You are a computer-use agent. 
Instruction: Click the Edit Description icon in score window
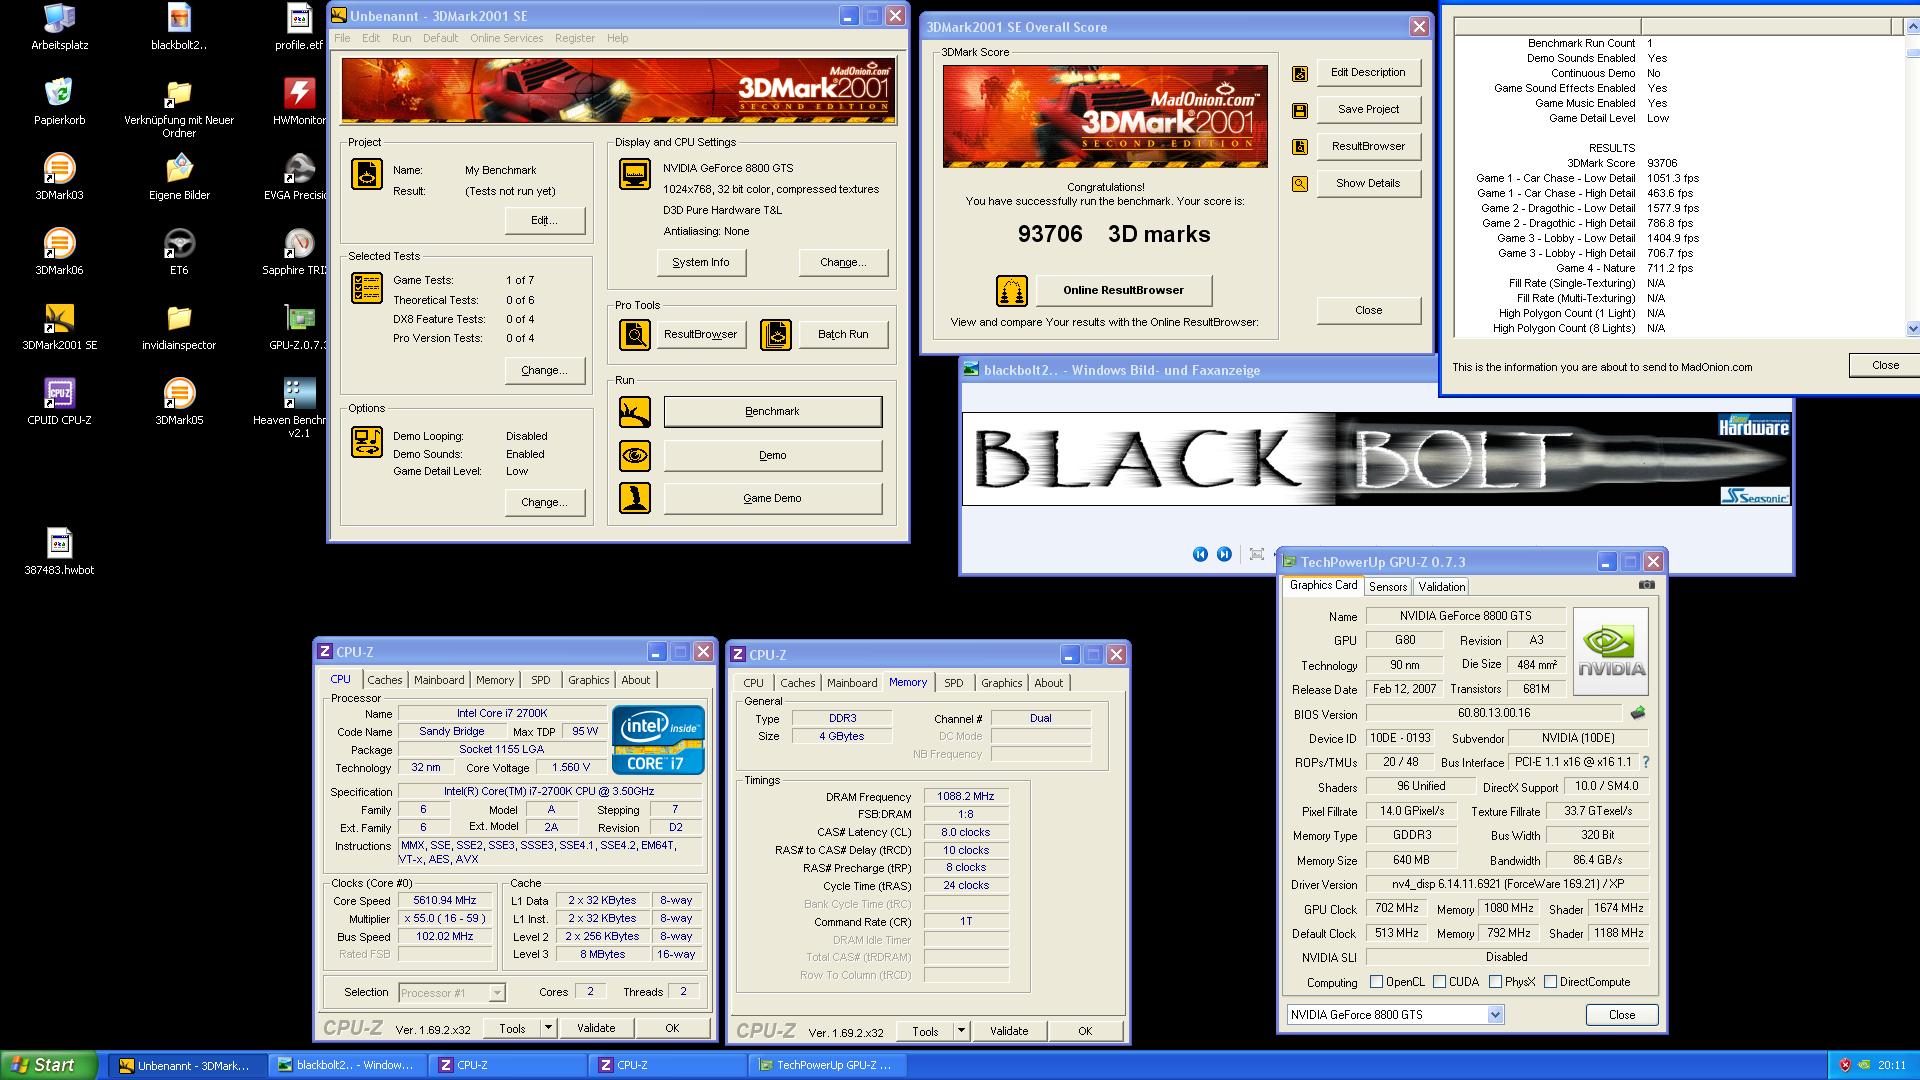[x=1300, y=73]
